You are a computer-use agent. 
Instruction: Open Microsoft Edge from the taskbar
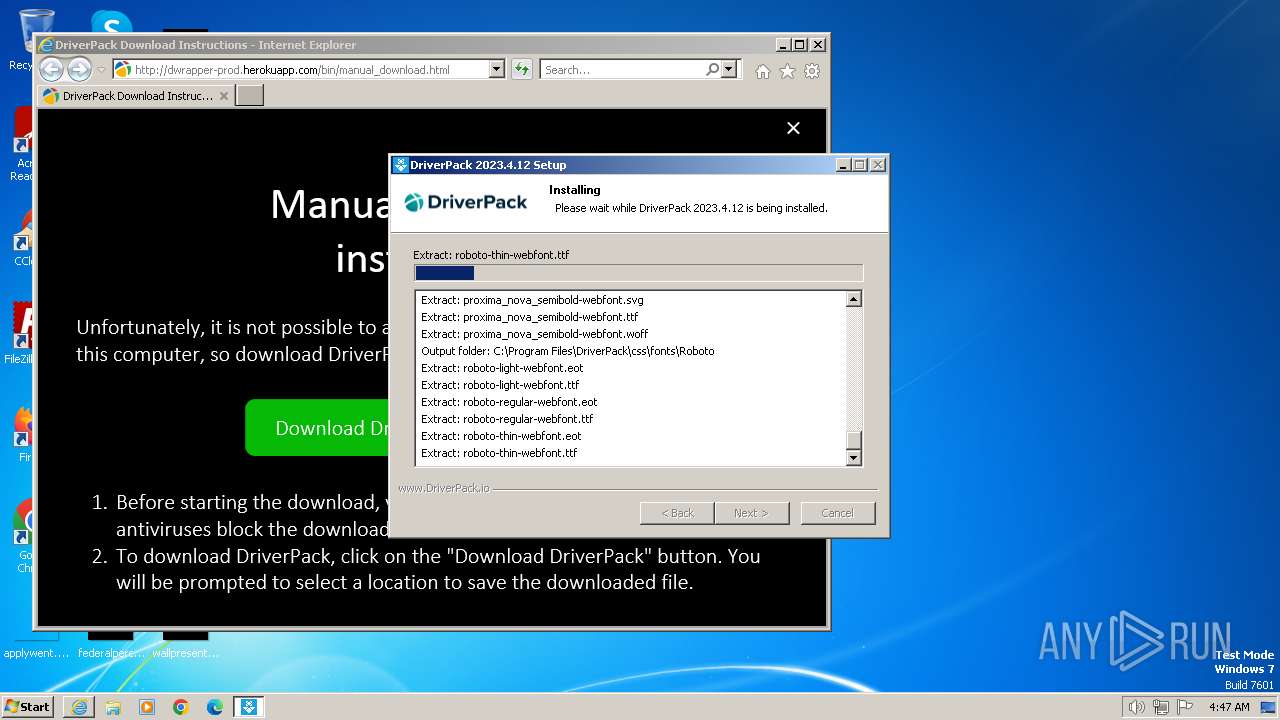click(x=215, y=707)
